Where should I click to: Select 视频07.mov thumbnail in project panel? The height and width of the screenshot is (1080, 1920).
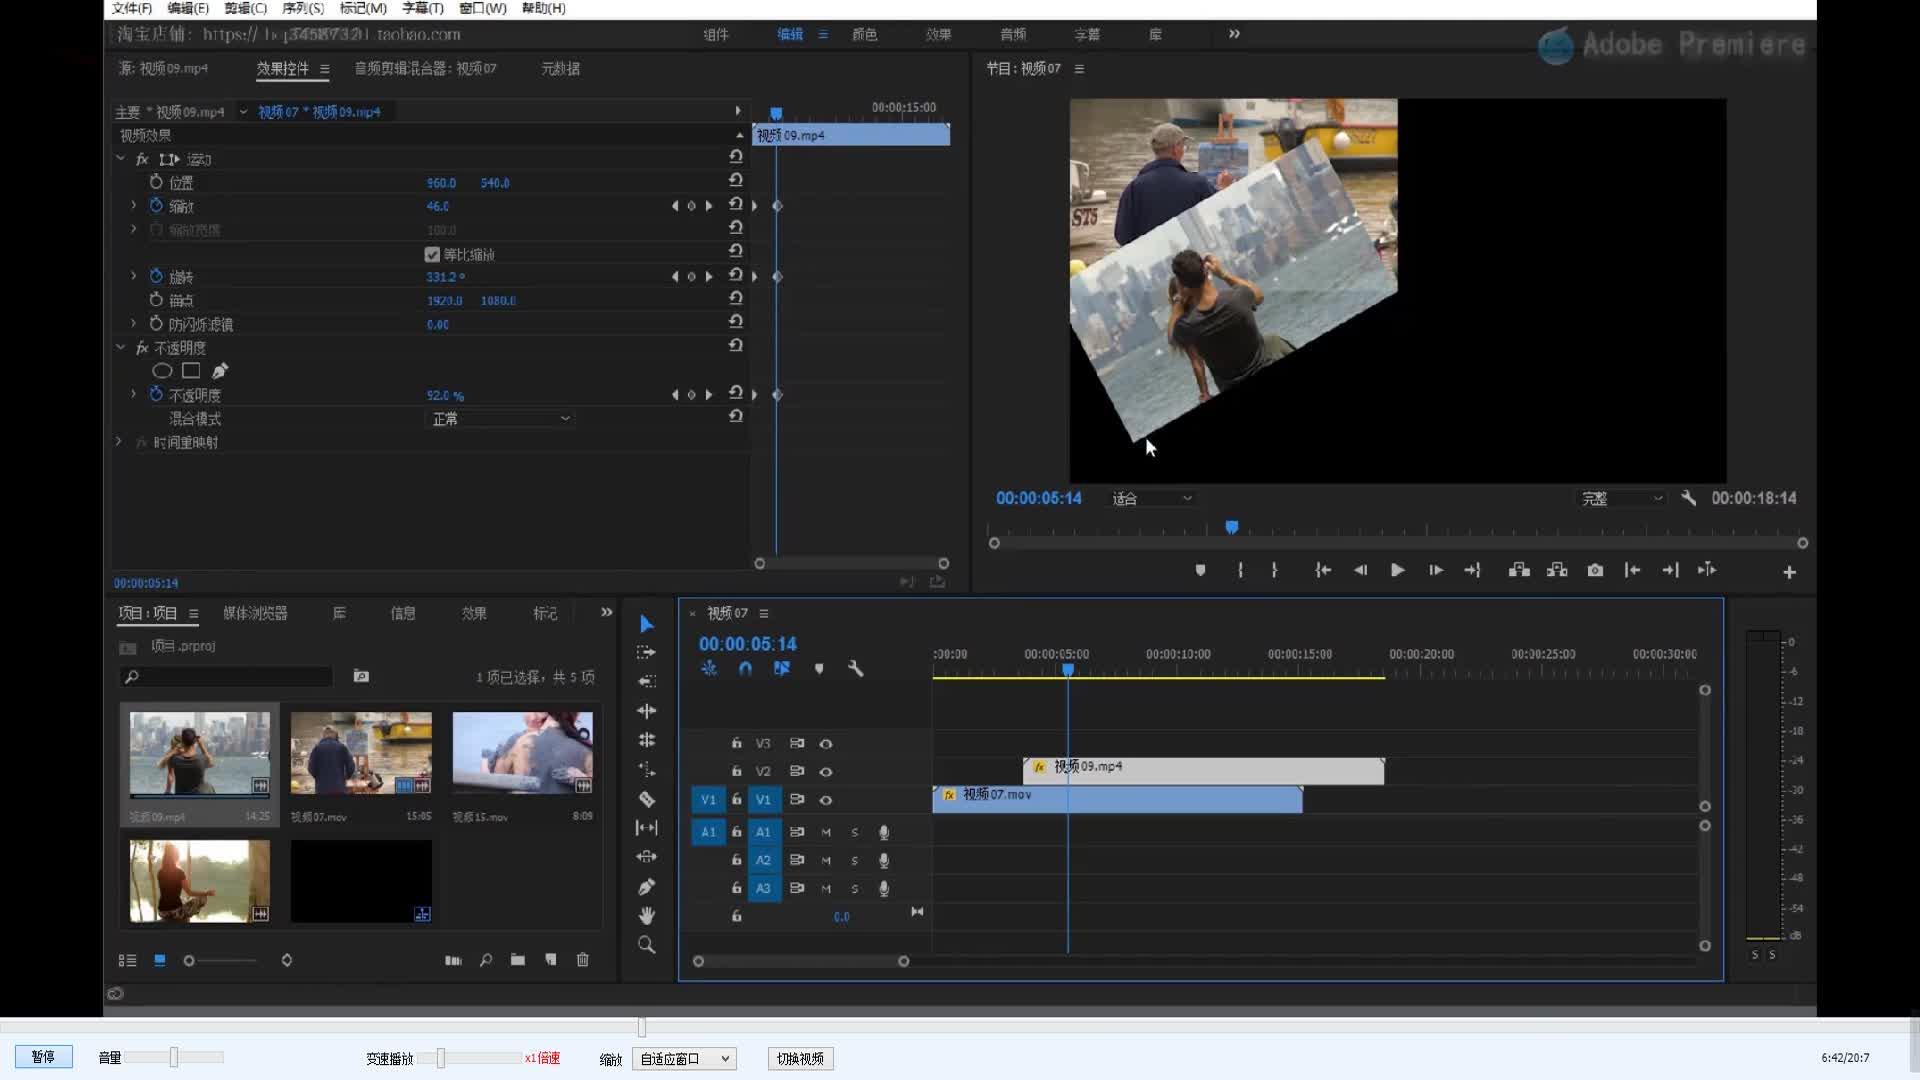[x=361, y=754]
